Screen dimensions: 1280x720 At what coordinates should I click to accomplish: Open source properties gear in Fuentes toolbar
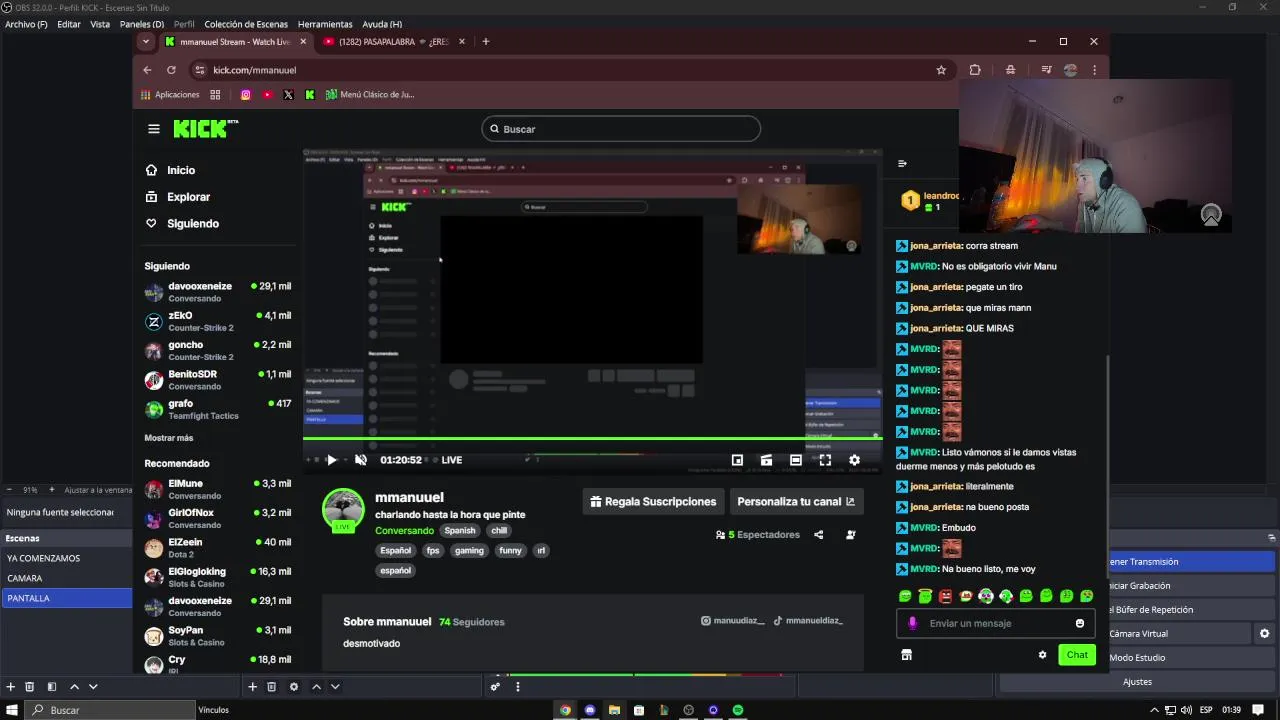click(x=294, y=687)
